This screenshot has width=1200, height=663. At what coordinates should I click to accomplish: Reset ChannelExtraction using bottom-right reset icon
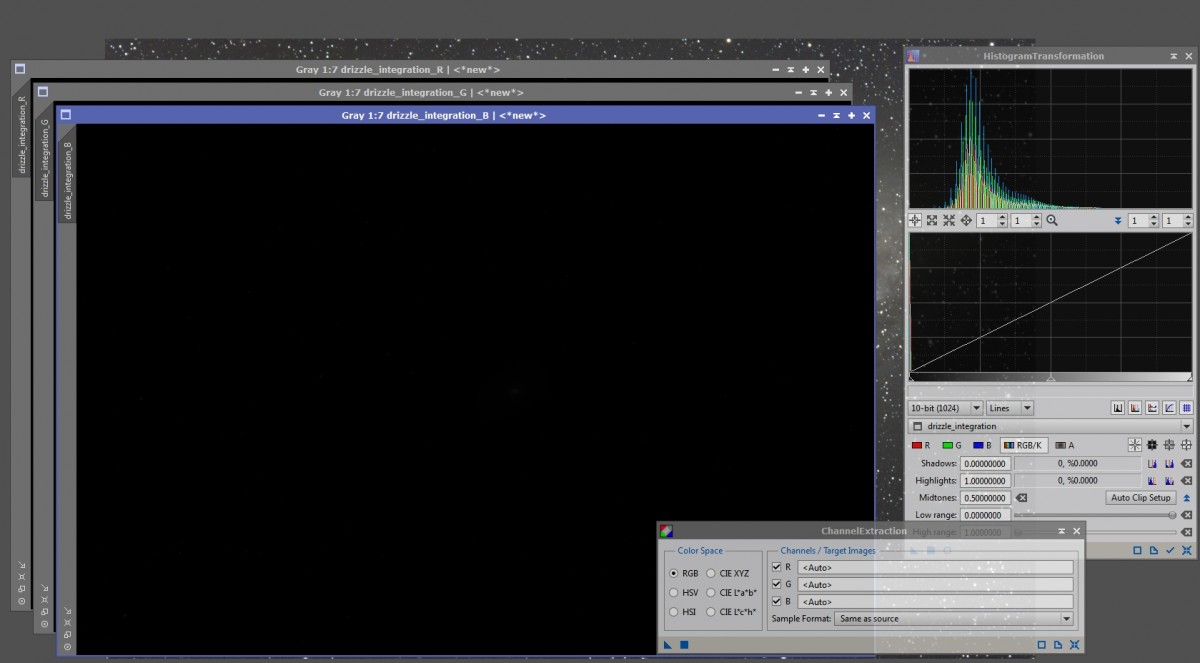point(1074,645)
